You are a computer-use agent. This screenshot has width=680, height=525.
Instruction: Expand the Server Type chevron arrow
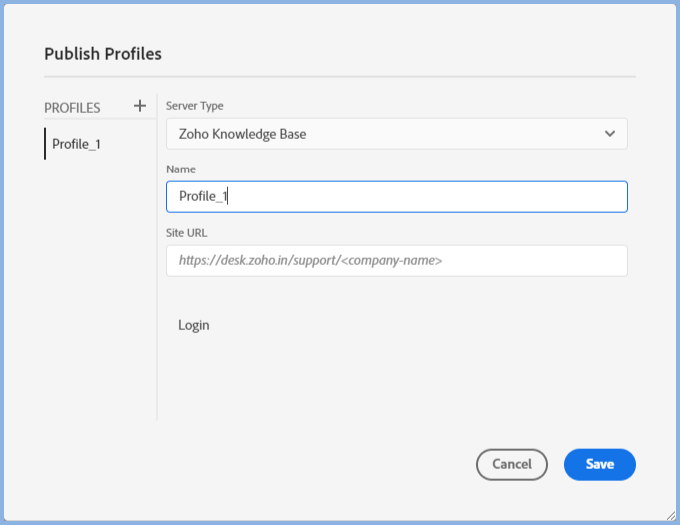click(x=610, y=134)
